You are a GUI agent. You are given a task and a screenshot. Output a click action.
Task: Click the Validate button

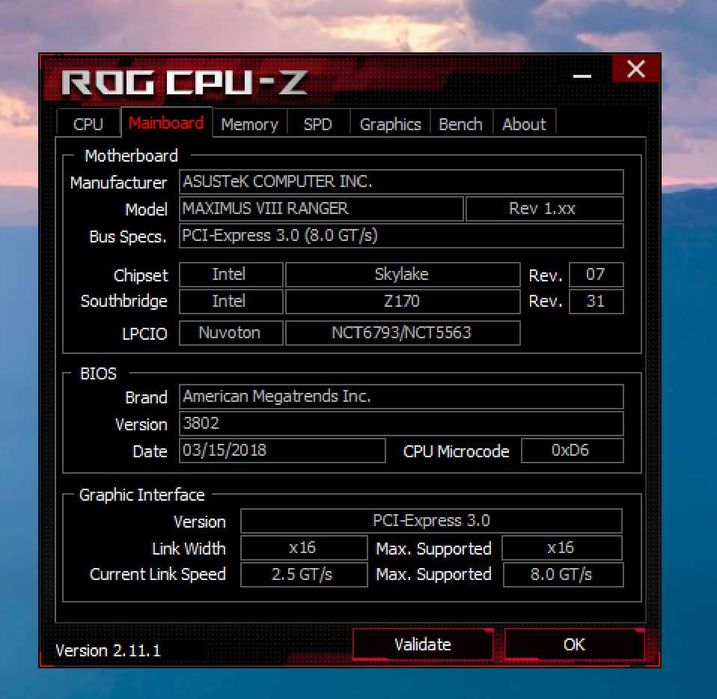tap(423, 644)
